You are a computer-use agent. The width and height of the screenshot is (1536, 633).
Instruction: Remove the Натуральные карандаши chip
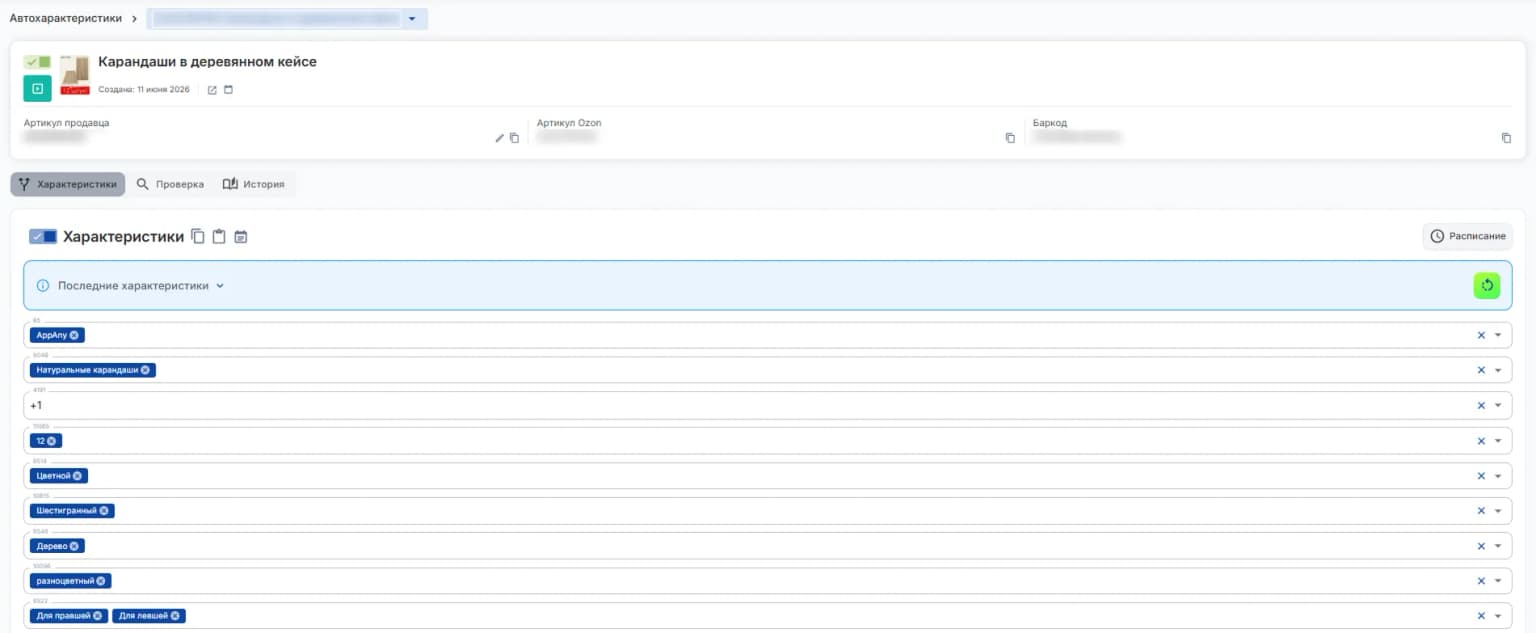click(x=145, y=370)
